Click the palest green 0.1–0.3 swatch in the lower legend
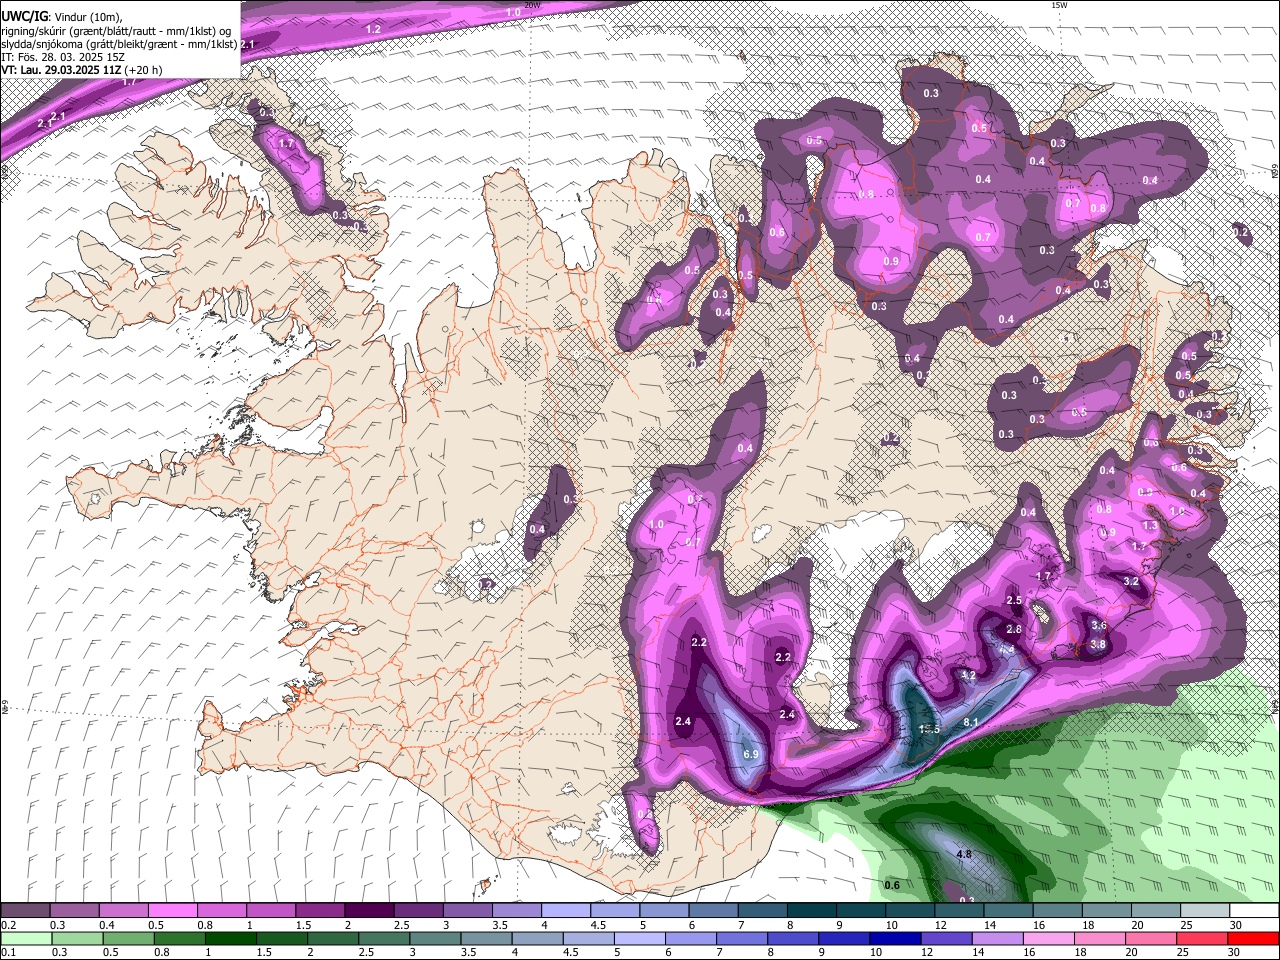Image resolution: width=1280 pixels, height=960 pixels. 27,938
